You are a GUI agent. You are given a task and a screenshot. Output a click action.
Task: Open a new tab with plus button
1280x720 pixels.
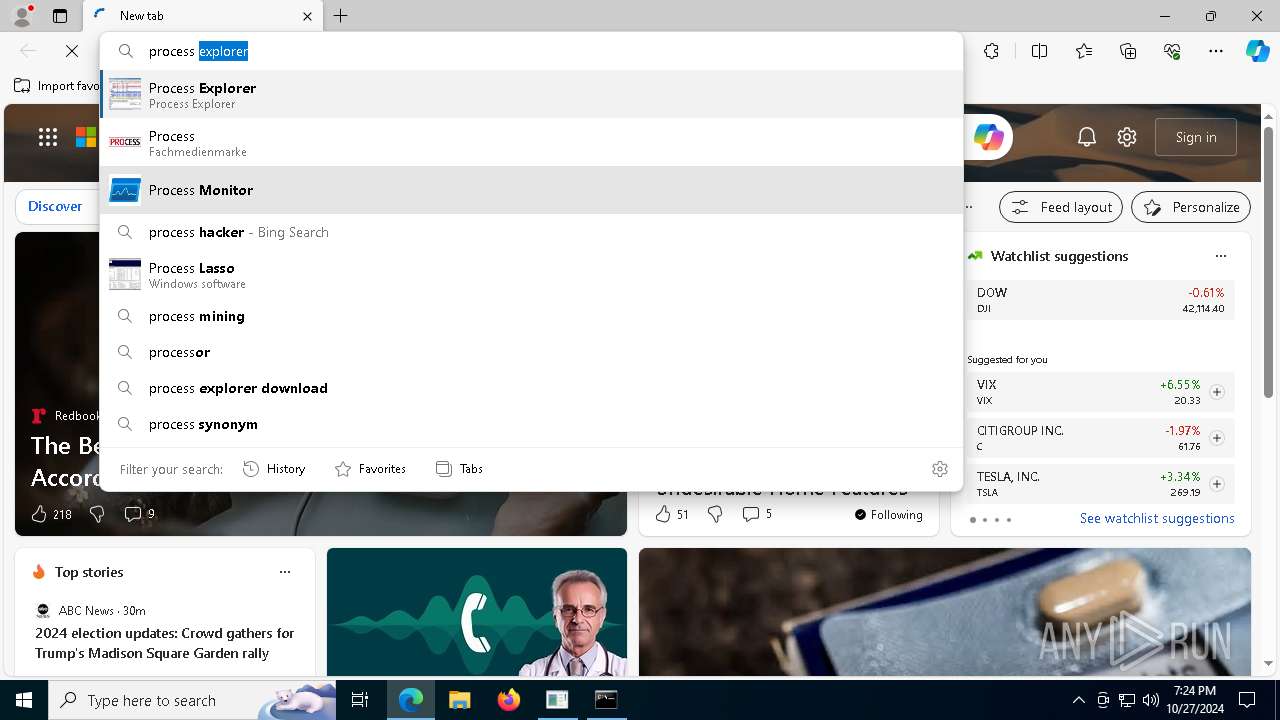click(x=341, y=16)
